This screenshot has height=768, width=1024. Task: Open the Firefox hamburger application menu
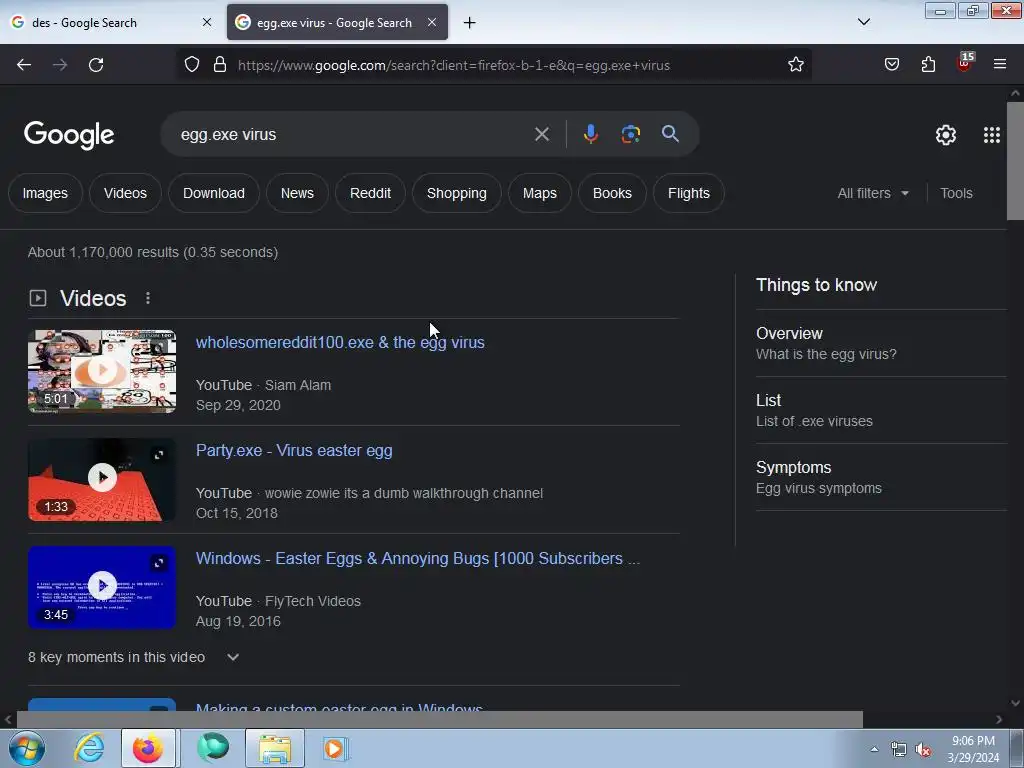coord(999,65)
